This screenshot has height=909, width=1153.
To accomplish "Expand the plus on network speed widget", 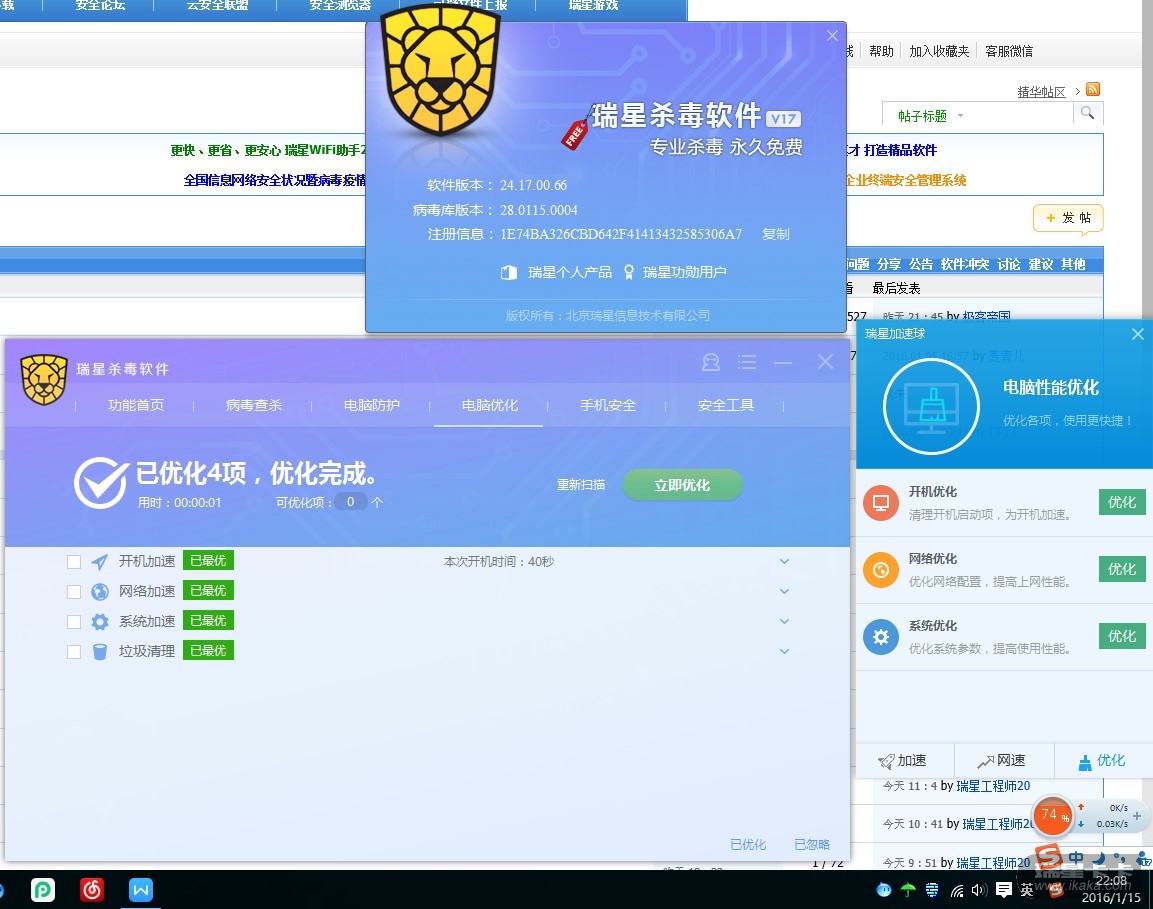I will (1137, 816).
